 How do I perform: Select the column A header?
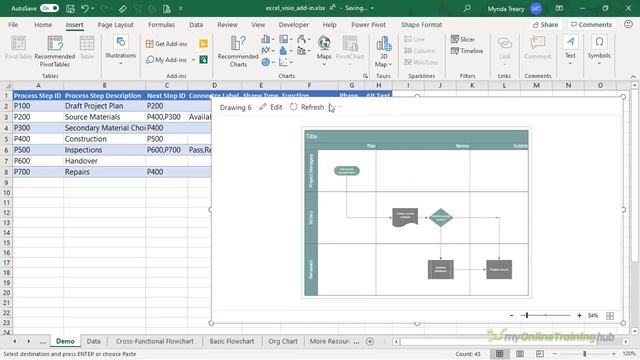pyautogui.click(x=38, y=85)
